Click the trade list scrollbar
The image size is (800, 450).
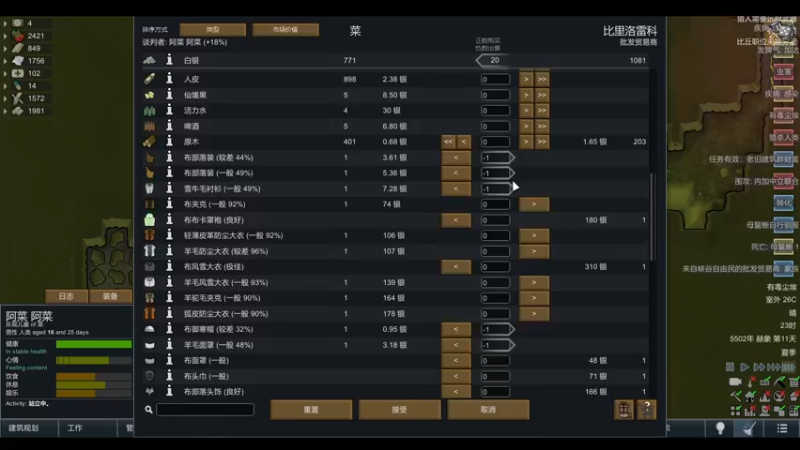[x=652, y=217]
